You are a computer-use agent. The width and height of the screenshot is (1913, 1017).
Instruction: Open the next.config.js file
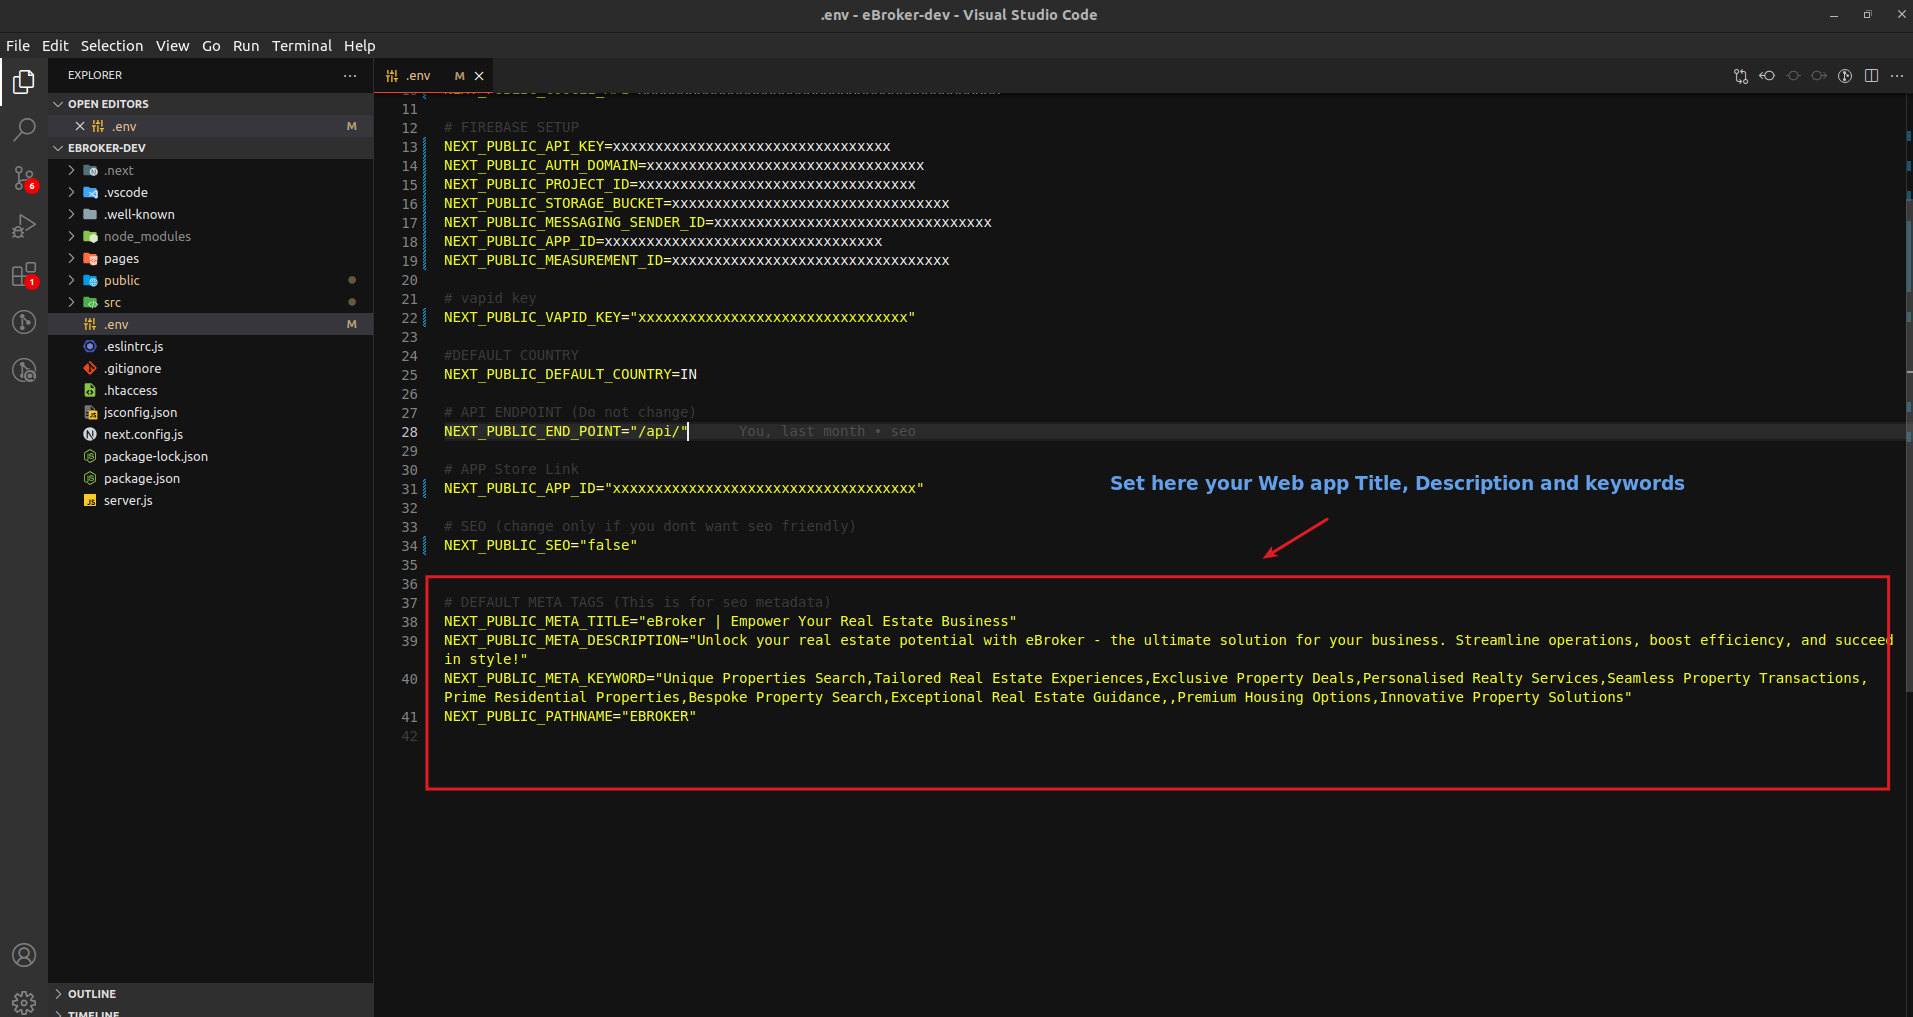[210, 434]
